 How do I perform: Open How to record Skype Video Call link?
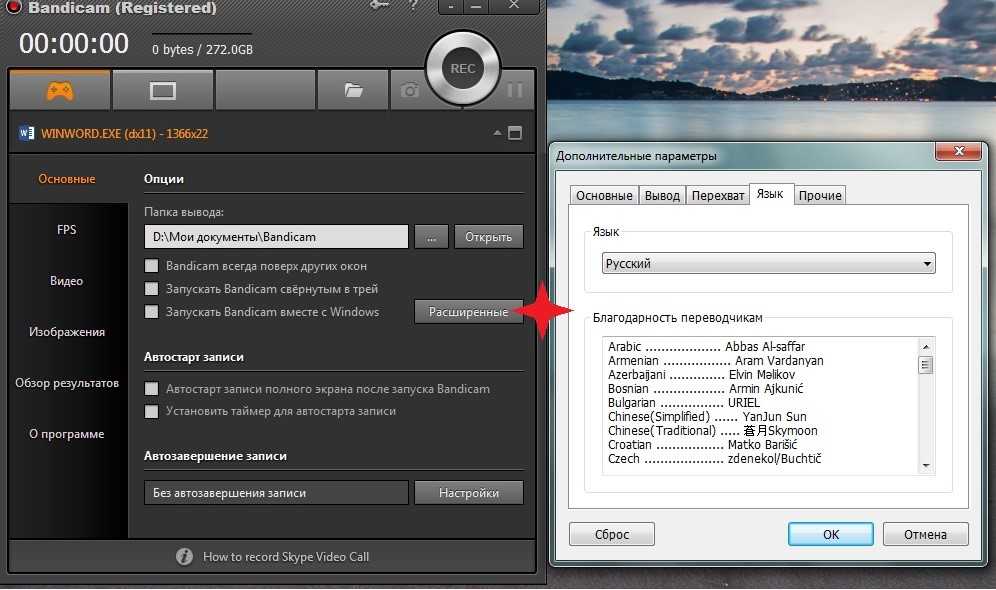[x=285, y=556]
